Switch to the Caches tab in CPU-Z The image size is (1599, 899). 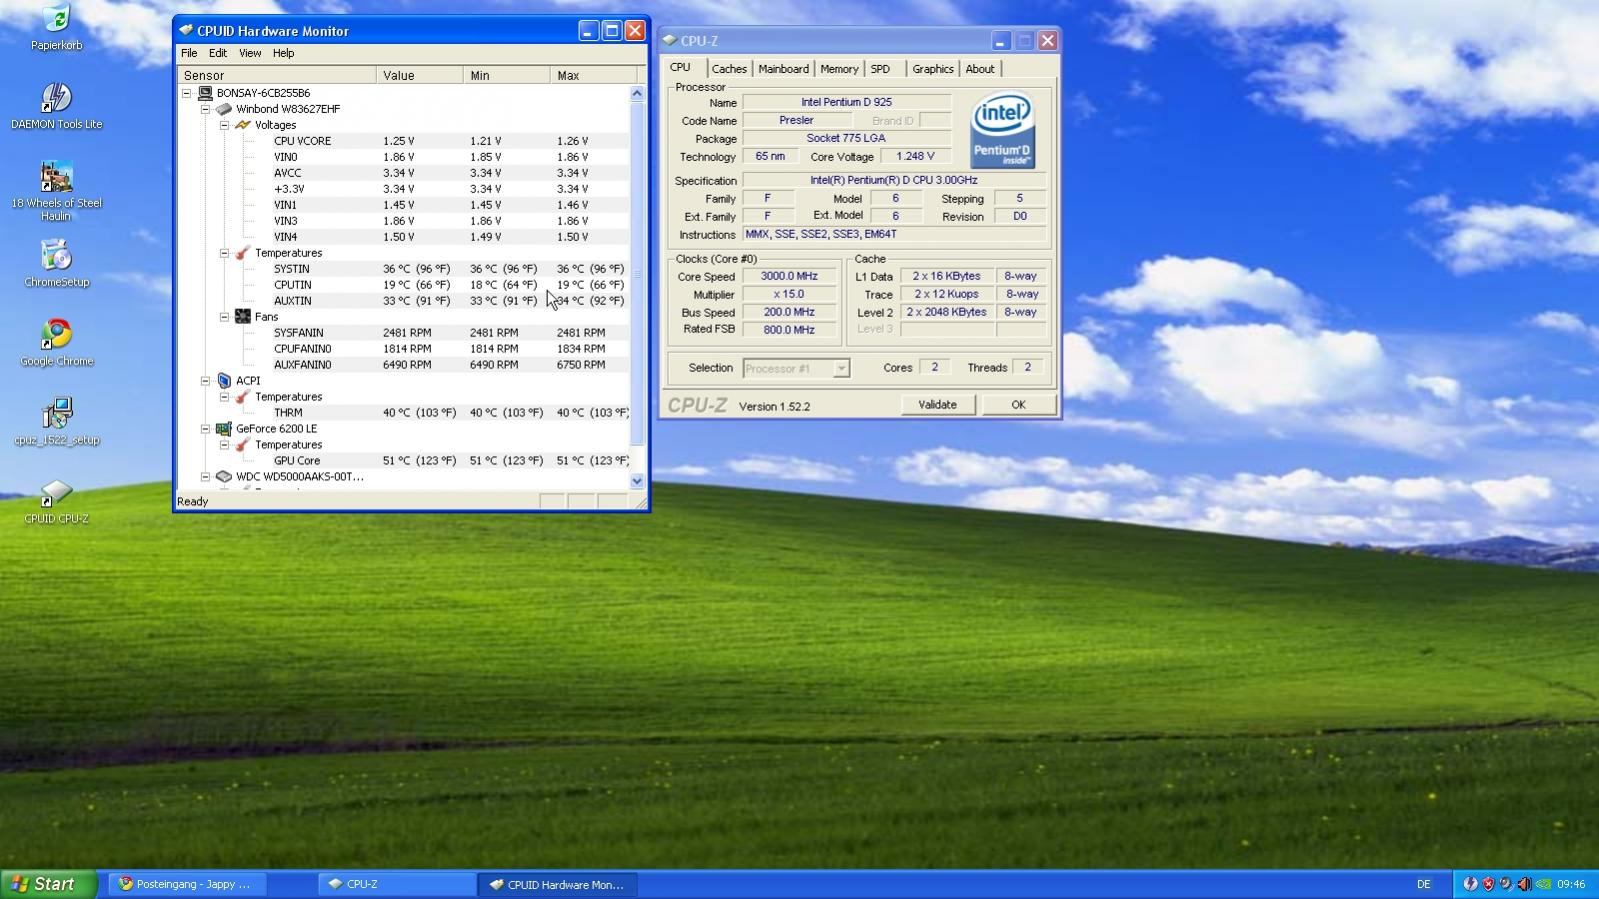[729, 69]
